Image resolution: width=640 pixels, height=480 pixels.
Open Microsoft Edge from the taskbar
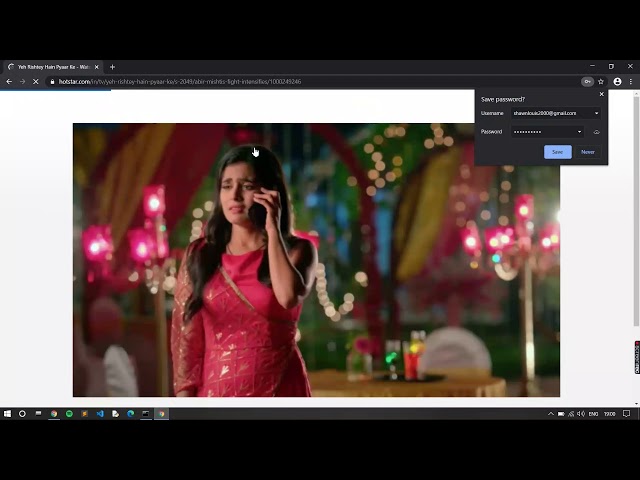click(x=131, y=413)
